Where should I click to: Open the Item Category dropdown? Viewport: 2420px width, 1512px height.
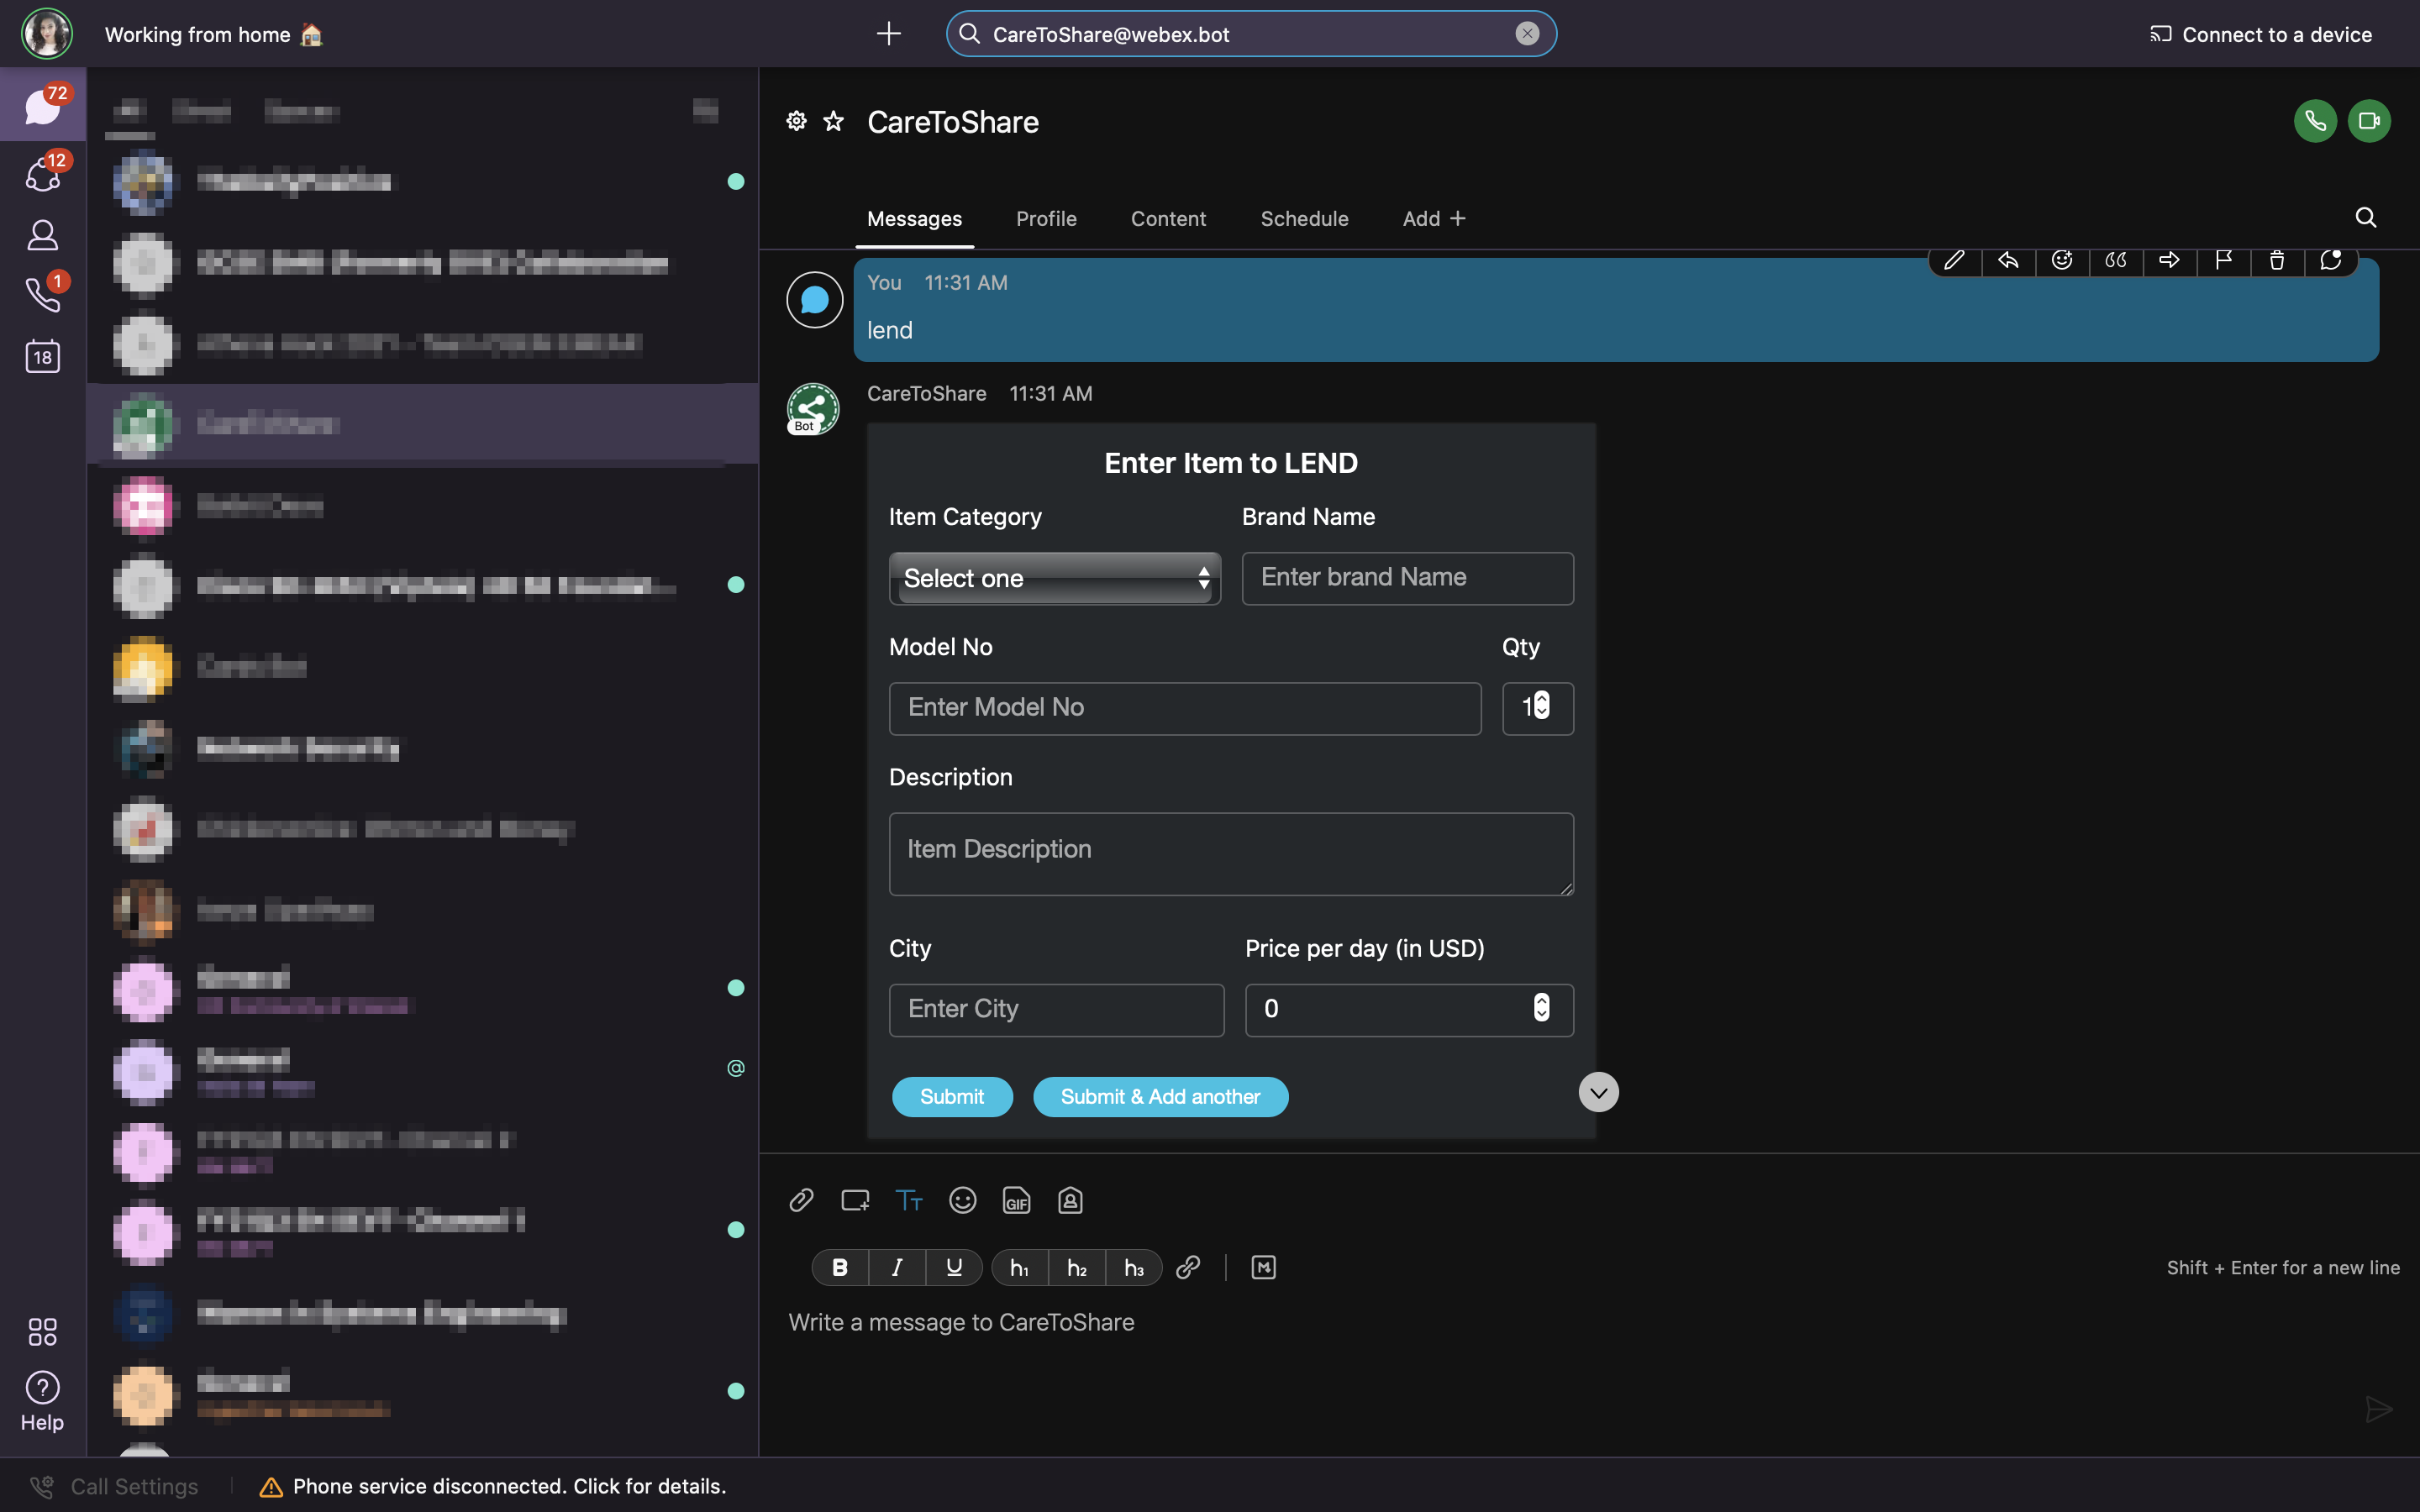(1054, 578)
